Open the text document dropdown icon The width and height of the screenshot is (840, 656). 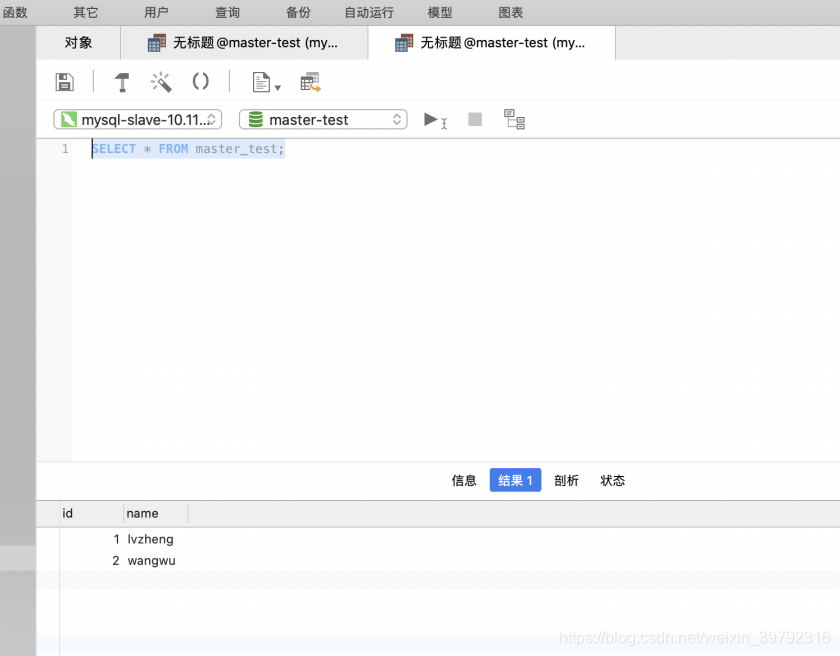266,82
